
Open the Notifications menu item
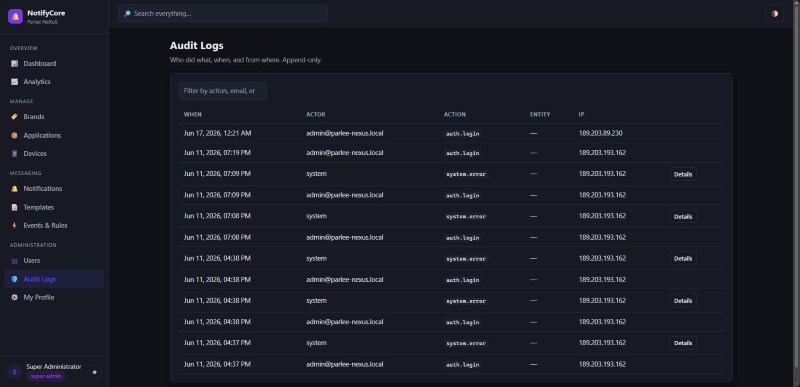[x=54, y=189]
